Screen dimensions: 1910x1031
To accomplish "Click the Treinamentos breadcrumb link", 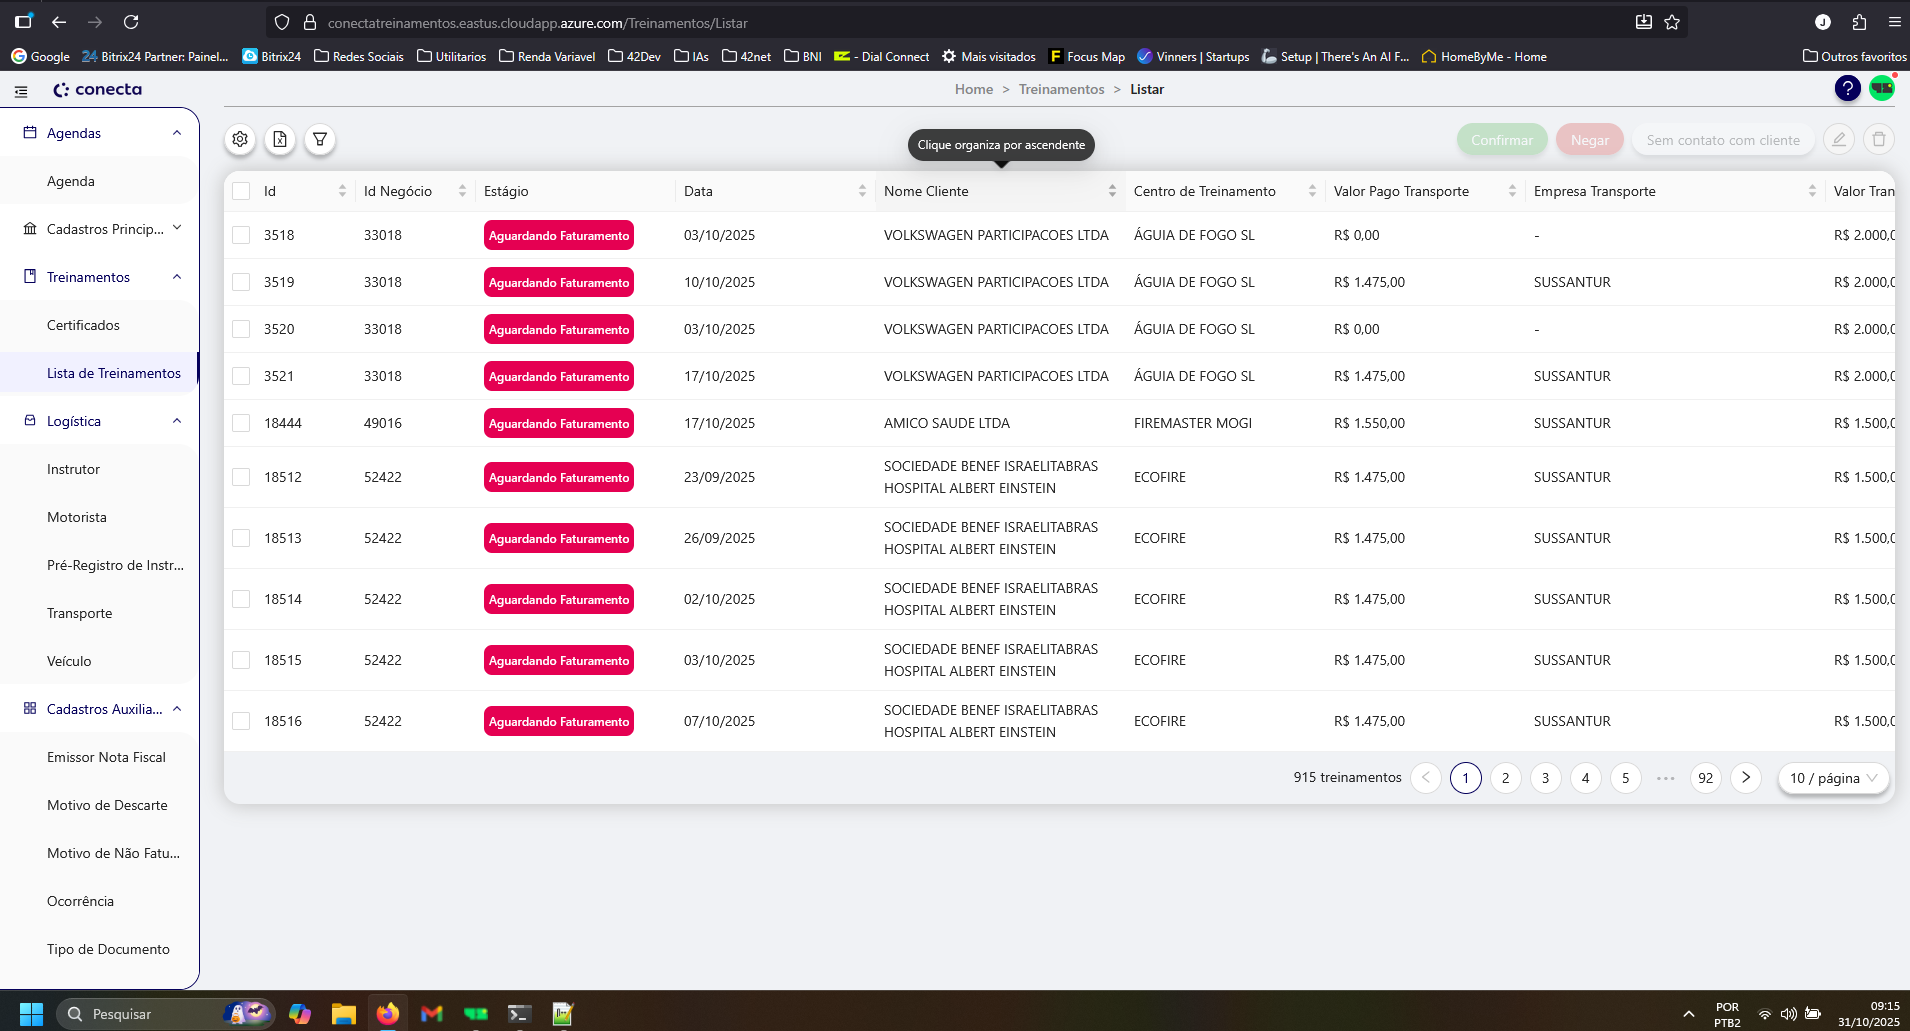I will coord(1061,89).
